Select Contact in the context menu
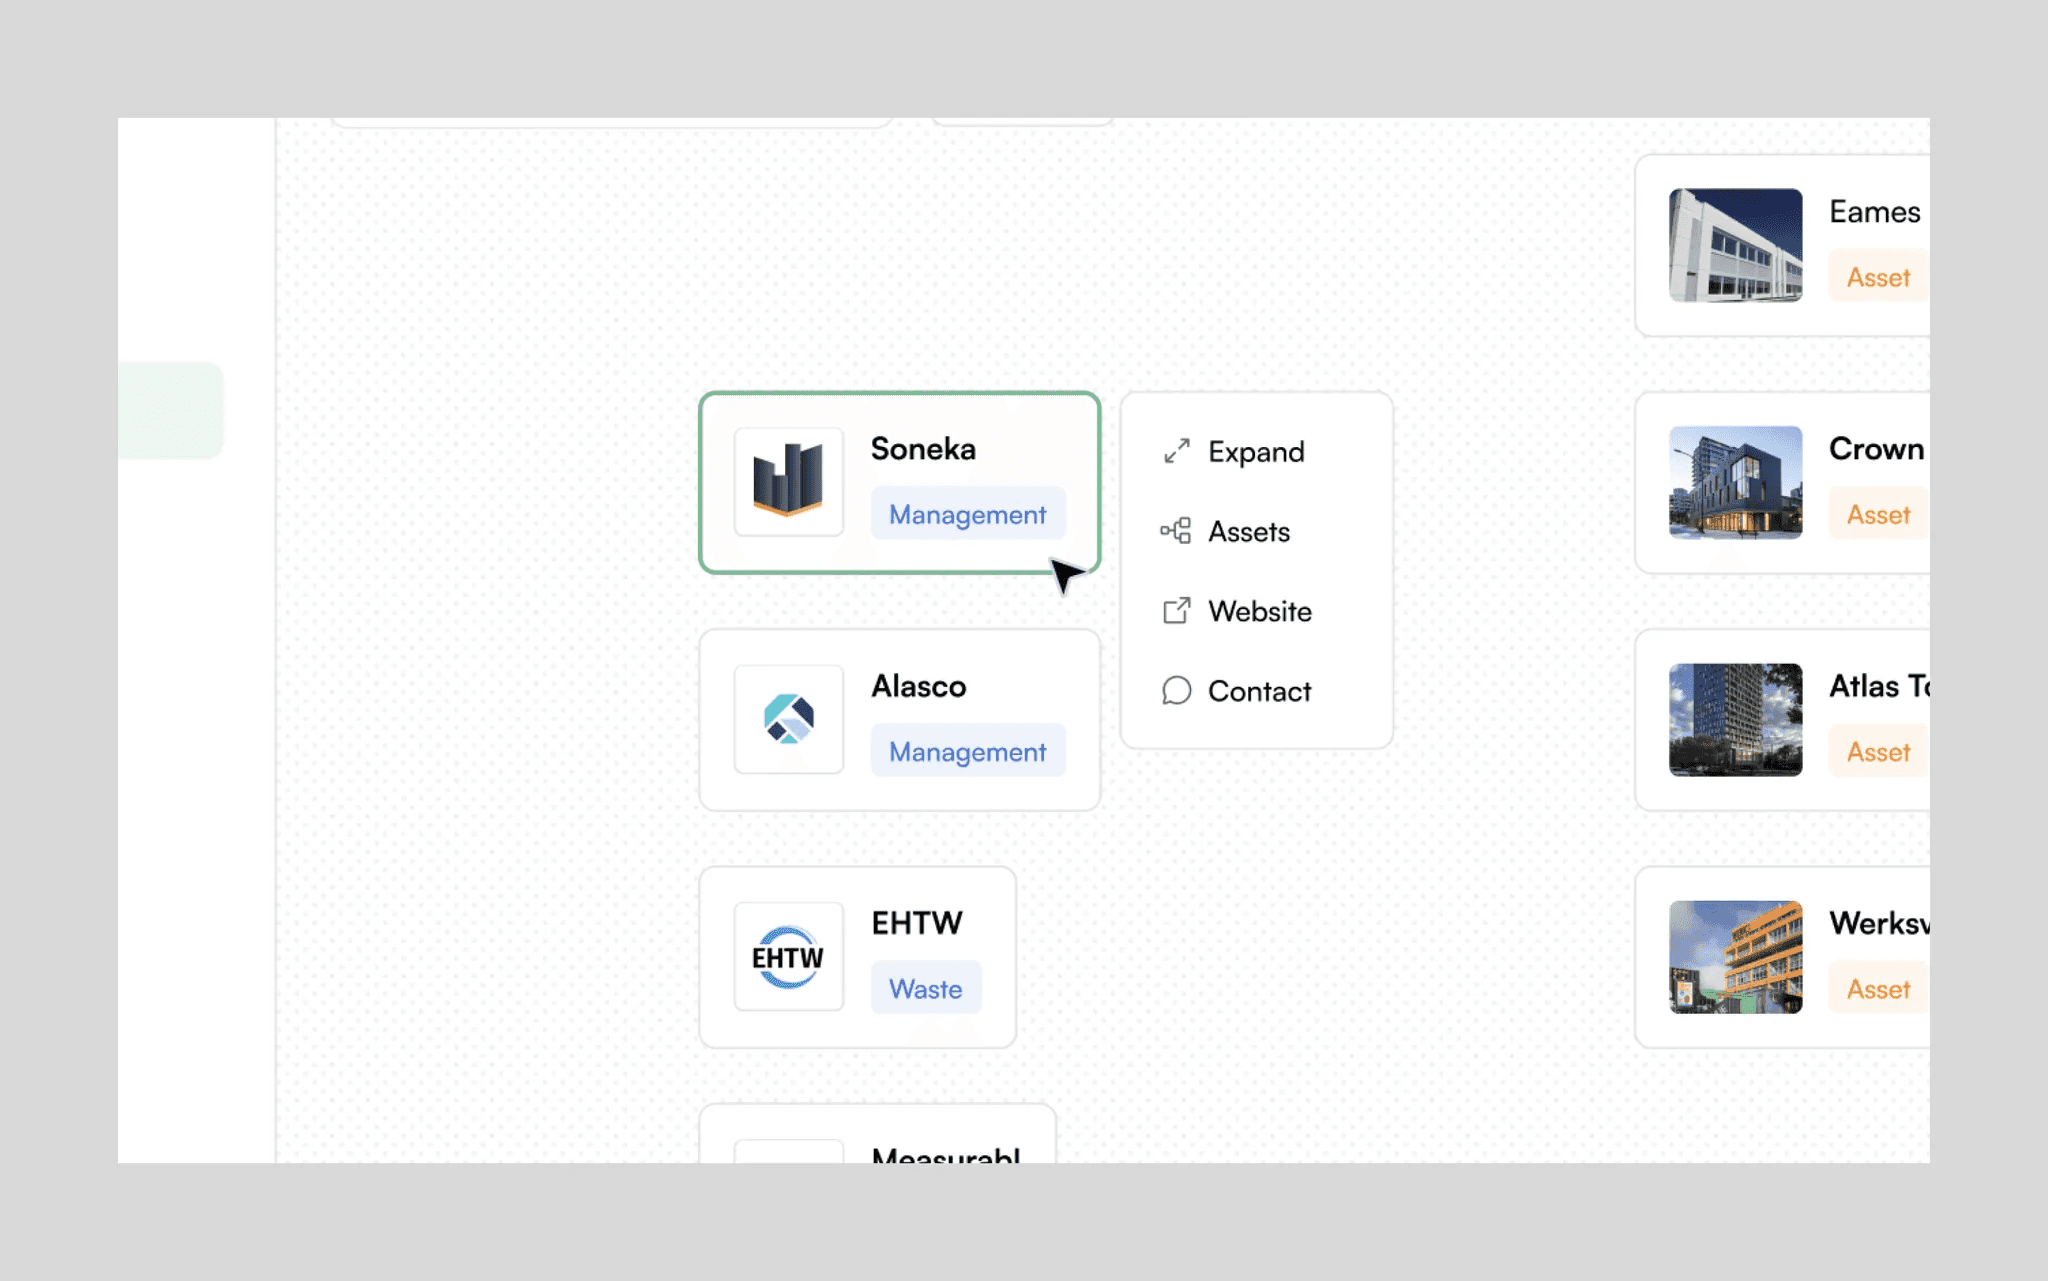This screenshot has width=2048, height=1281. pyautogui.click(x=1259, y=691)
